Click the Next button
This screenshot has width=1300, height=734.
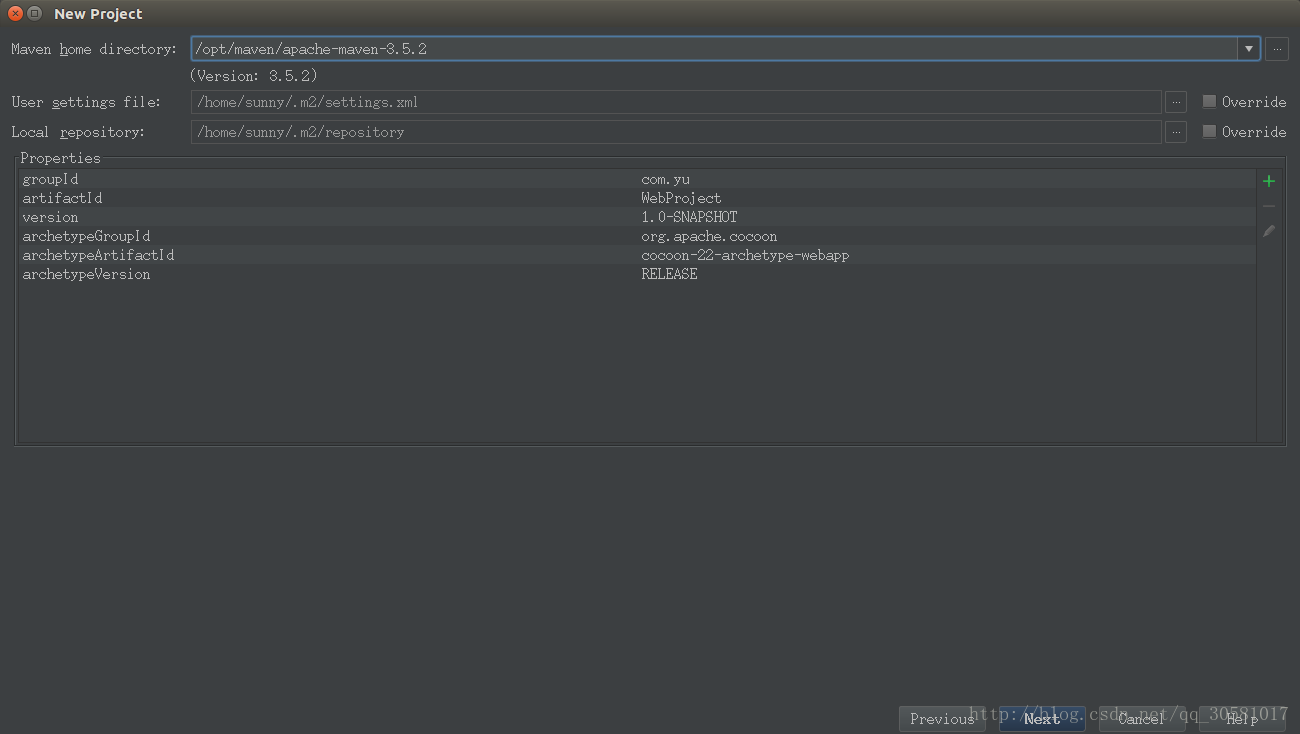point(1042,719)
